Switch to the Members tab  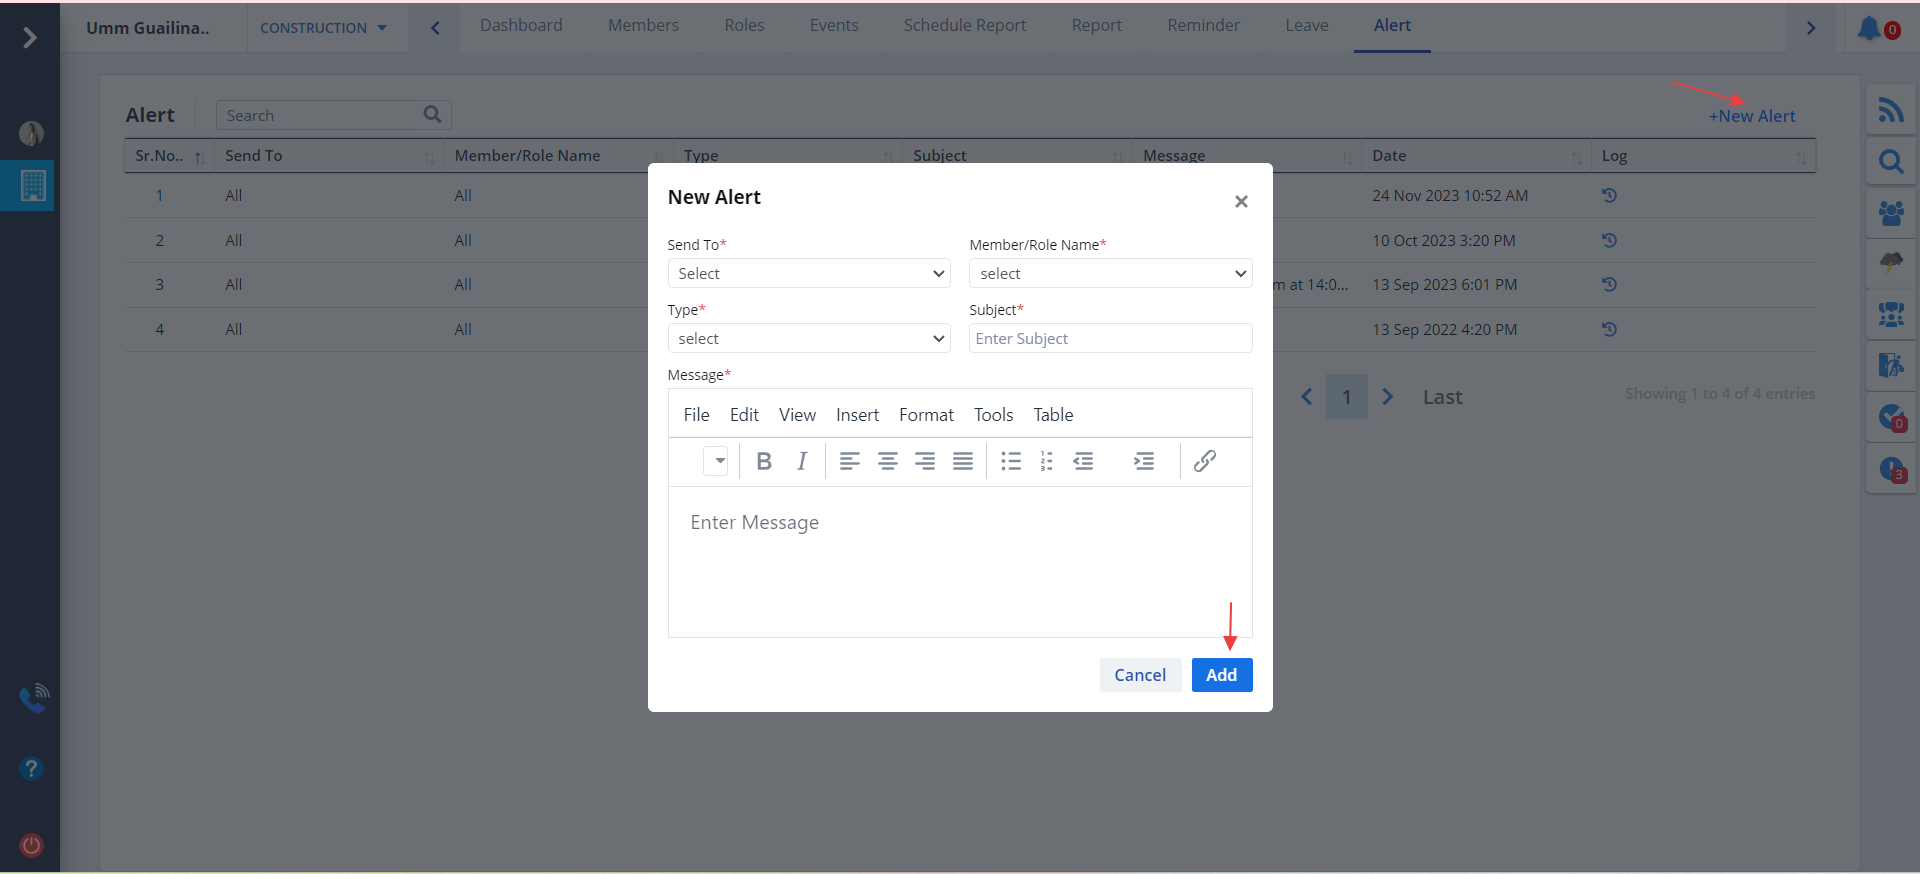[x=643, y=26]
